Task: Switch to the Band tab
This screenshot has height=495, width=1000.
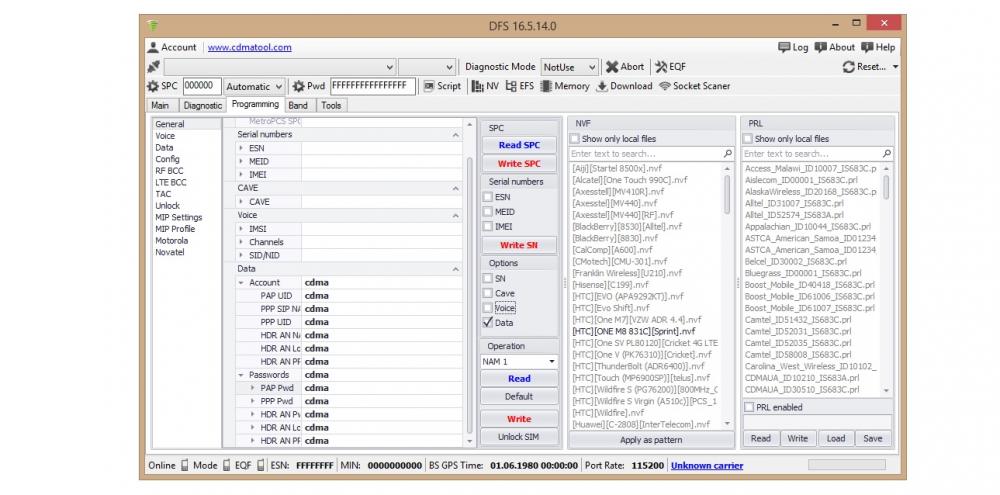Action: tap(298, 105)
